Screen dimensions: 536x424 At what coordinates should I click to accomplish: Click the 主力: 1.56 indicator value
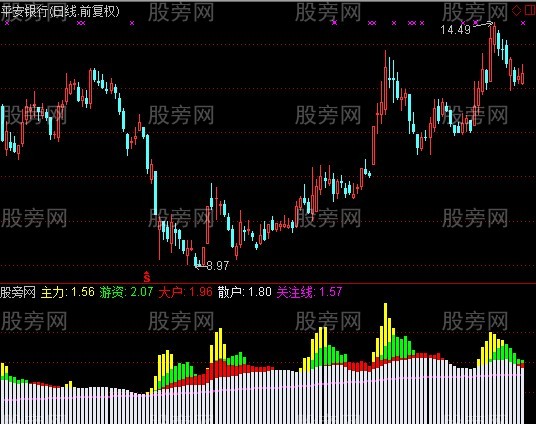(68, 292)
